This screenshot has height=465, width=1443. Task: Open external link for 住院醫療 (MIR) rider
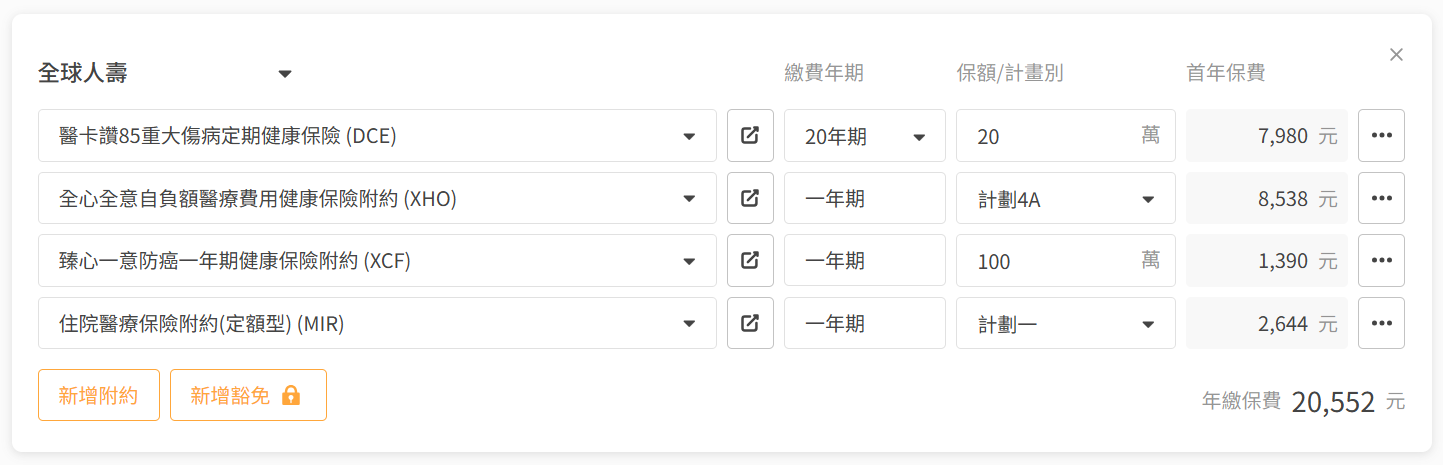(x=750, y=323)
